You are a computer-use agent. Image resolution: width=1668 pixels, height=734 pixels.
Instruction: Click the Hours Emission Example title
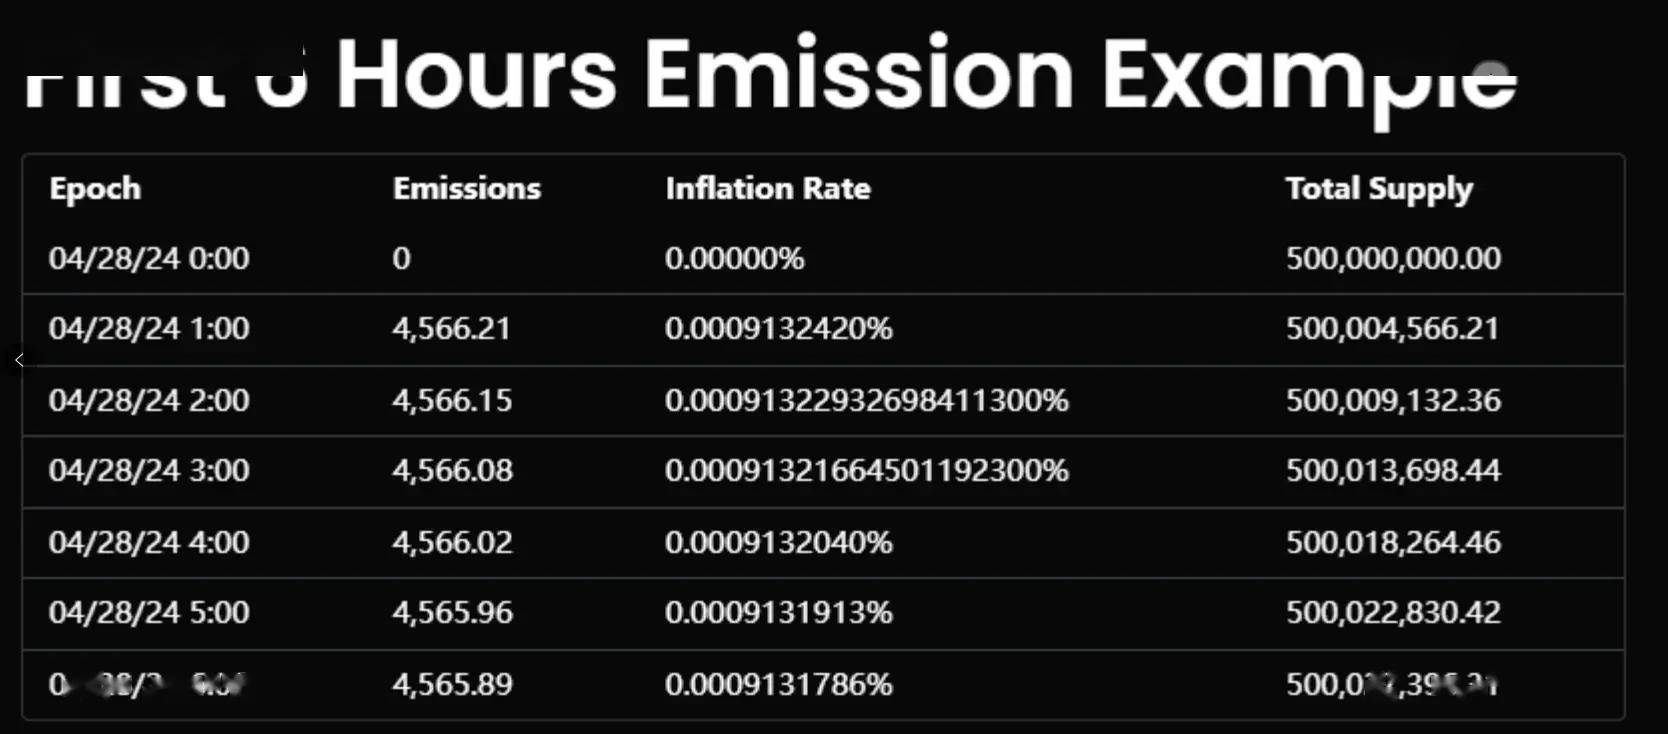tap(926, 76)
